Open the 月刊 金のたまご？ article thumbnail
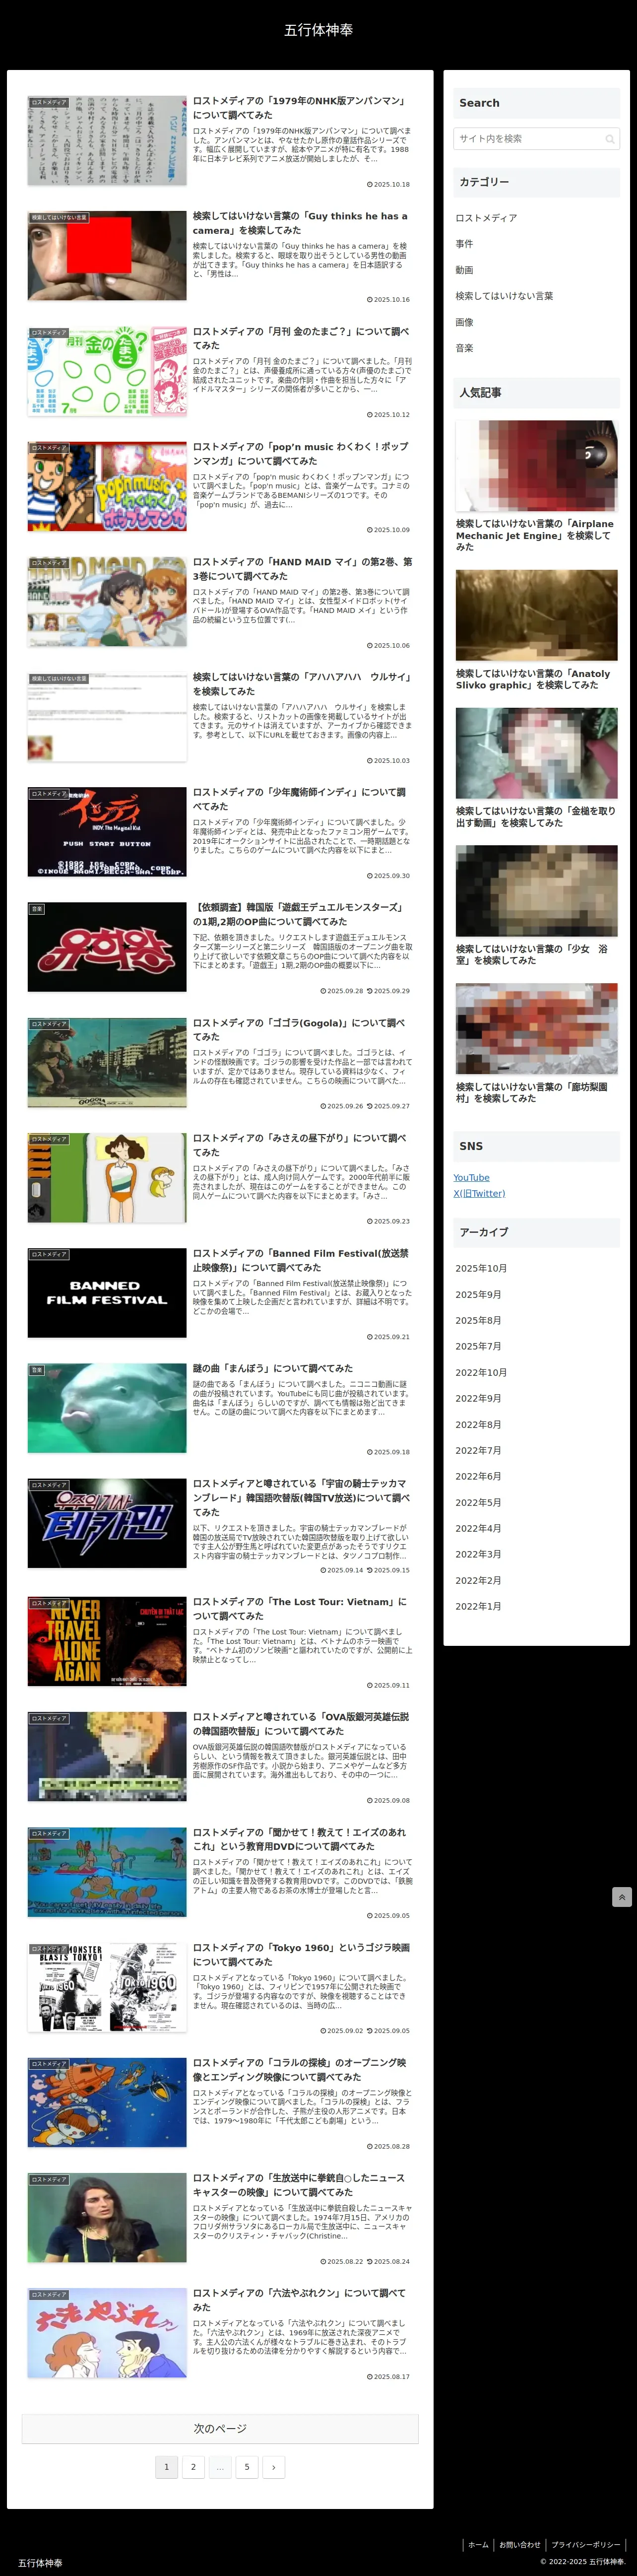 click(x=107, y=371)
